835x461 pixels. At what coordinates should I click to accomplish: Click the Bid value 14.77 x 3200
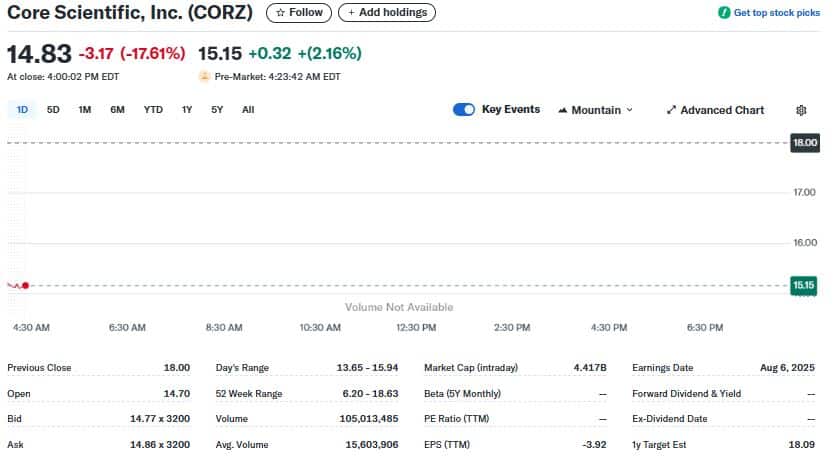160,419
